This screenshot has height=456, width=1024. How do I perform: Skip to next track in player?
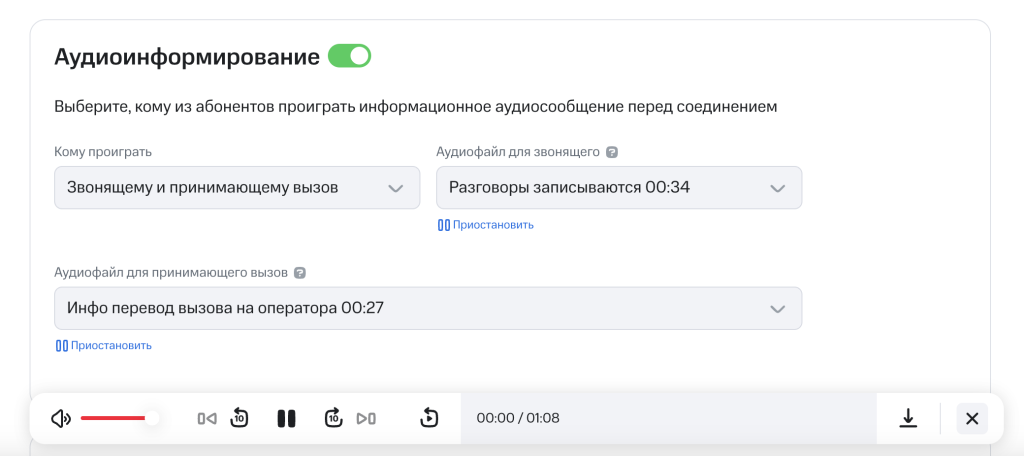coord(366,419)
